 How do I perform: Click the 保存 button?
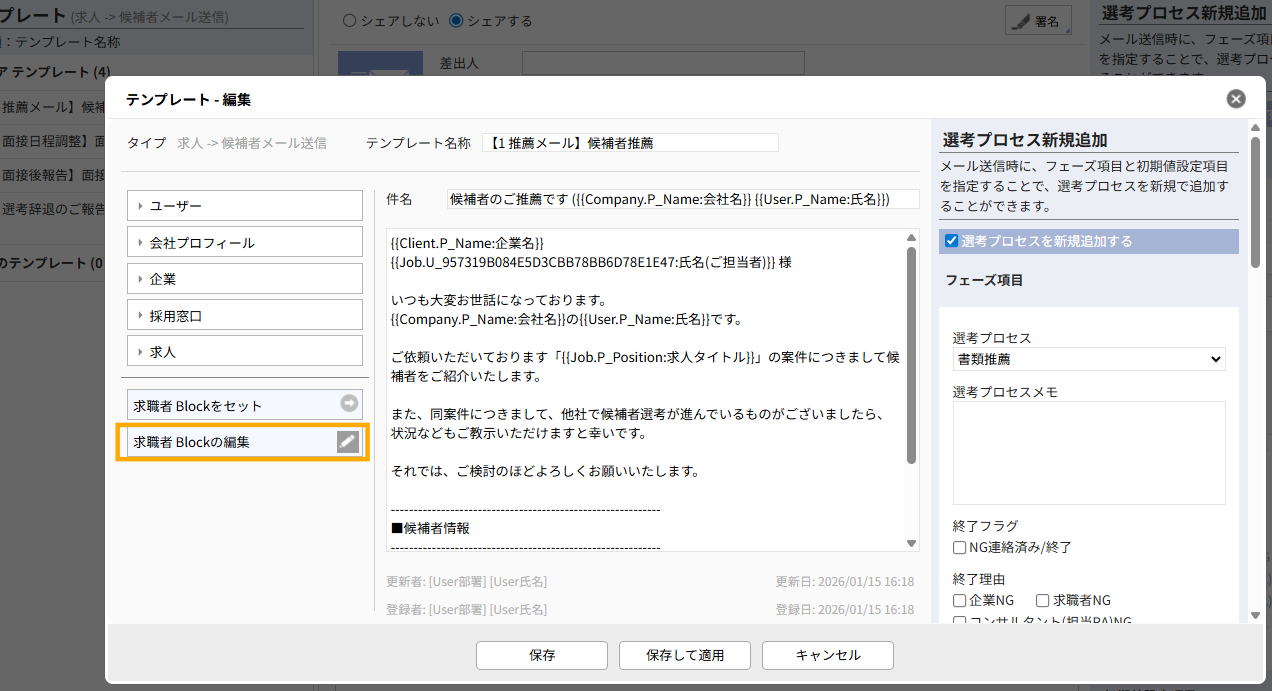point(542,656)
